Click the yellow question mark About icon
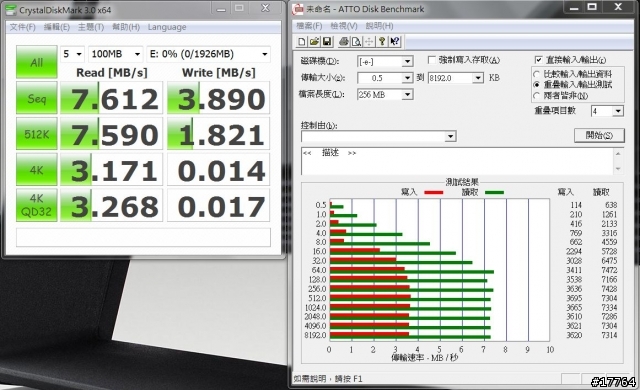The height and width of the screenshot is (390, 640). coord(382,42)
